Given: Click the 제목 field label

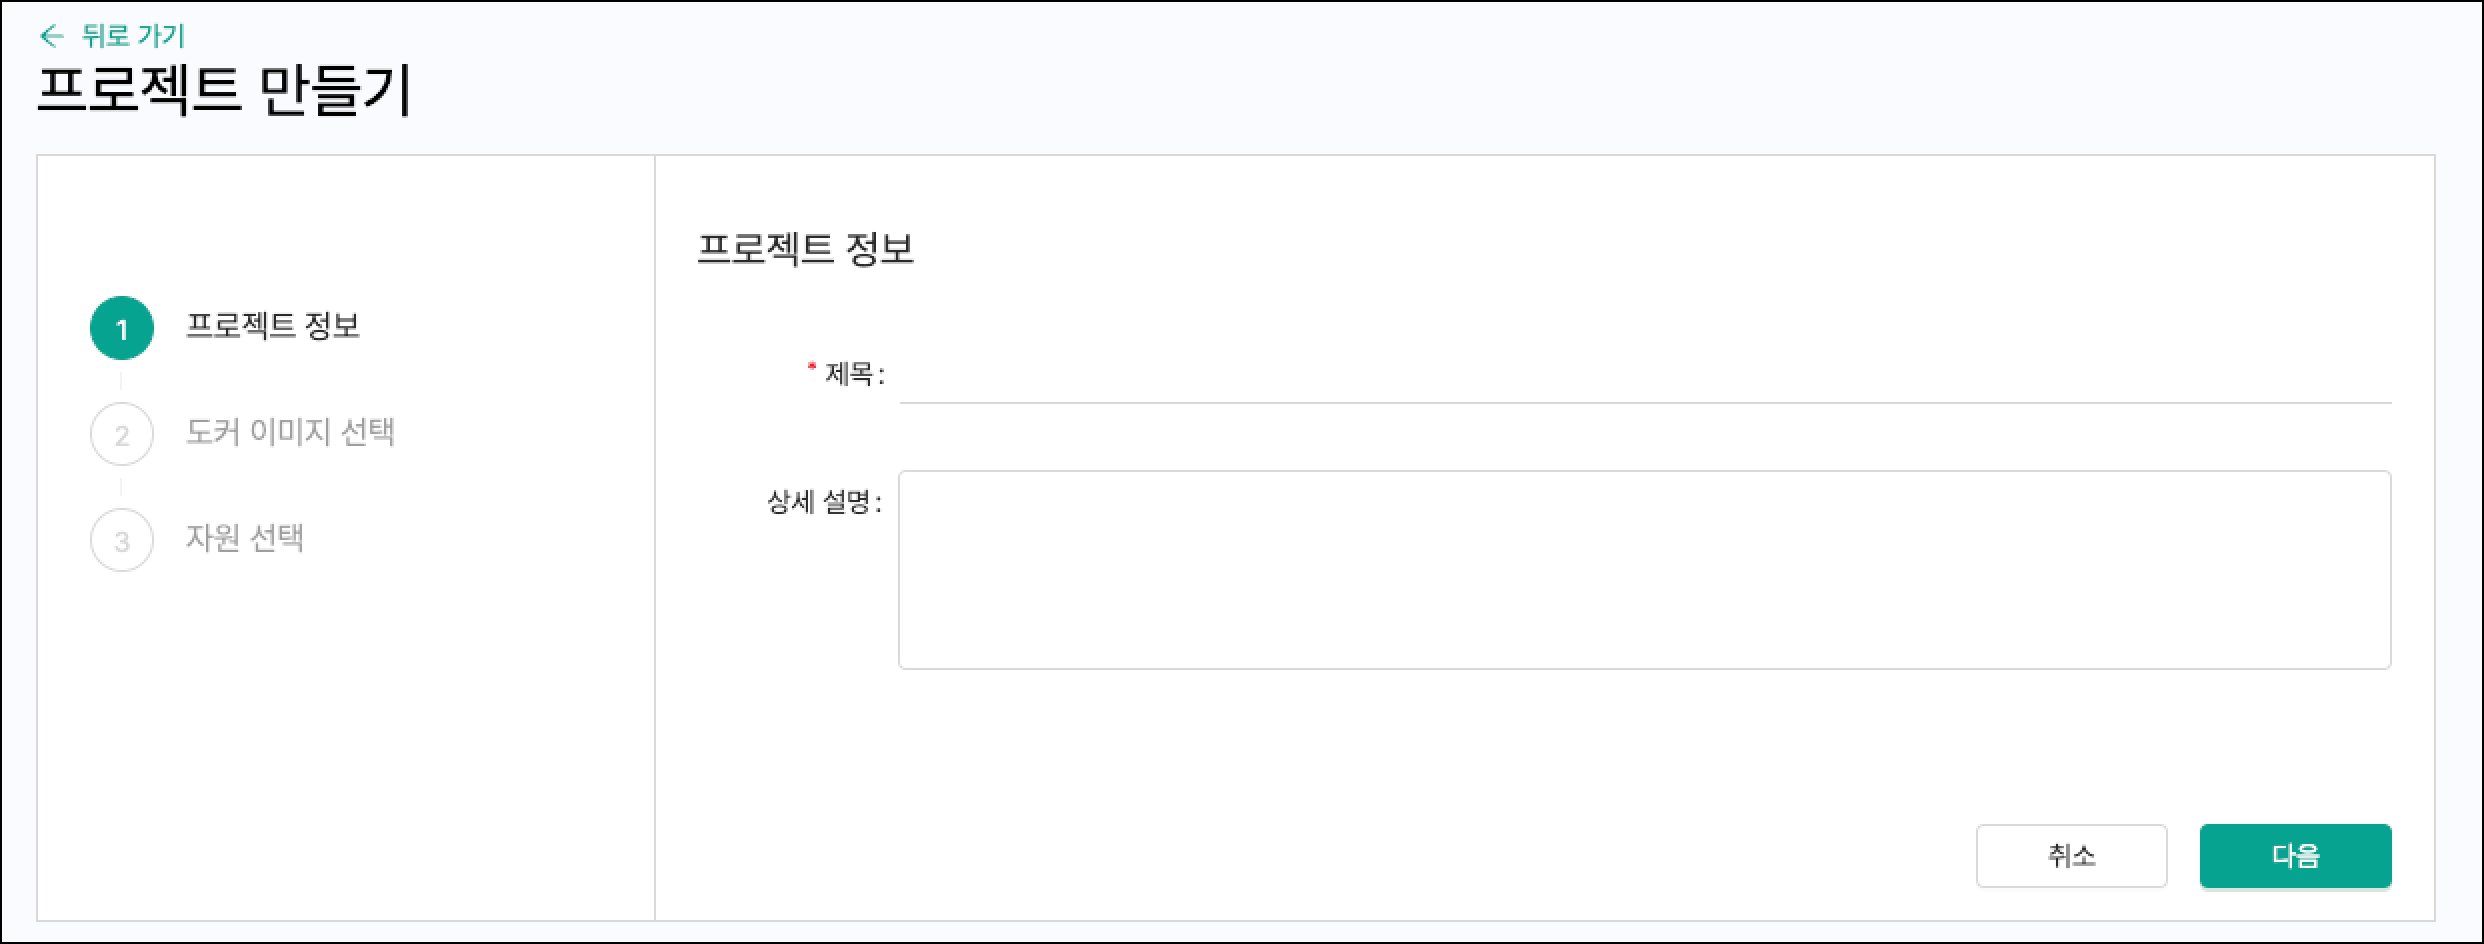Looking at the screenshot, I should [x=849, y=375].
